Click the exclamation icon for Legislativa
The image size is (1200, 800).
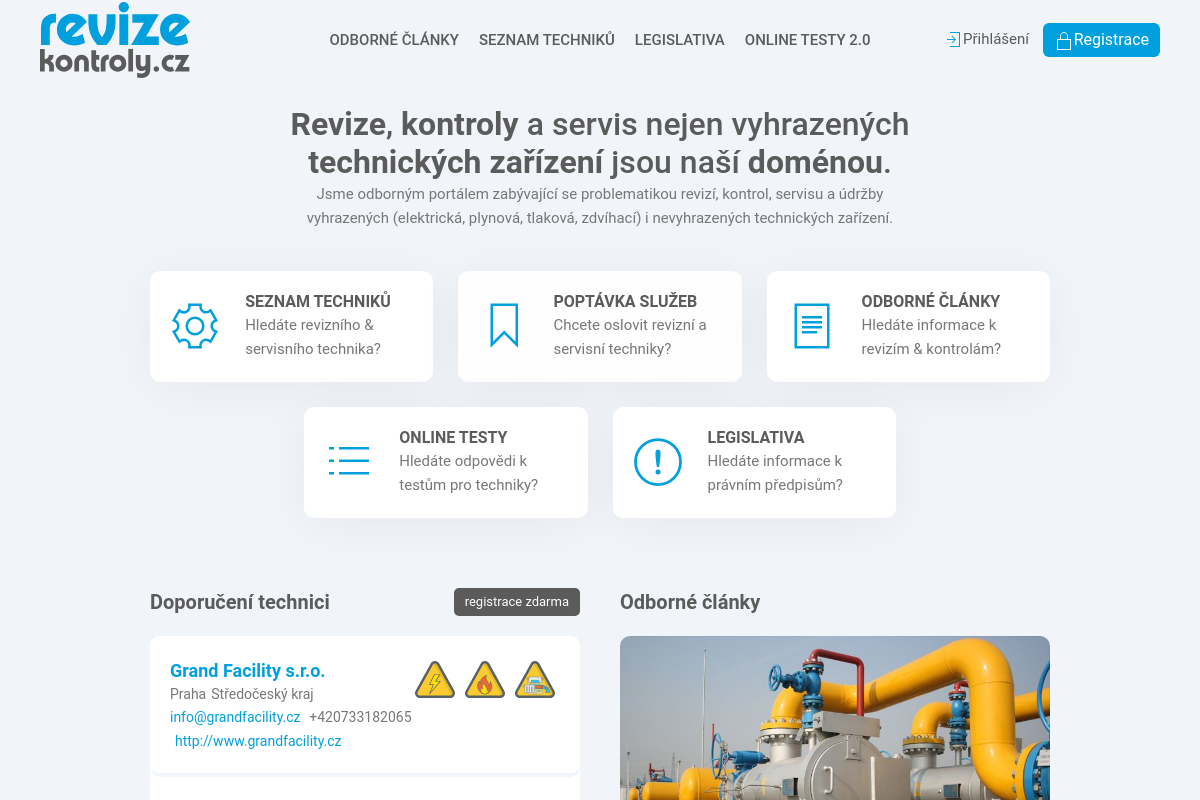coord(658,462)
